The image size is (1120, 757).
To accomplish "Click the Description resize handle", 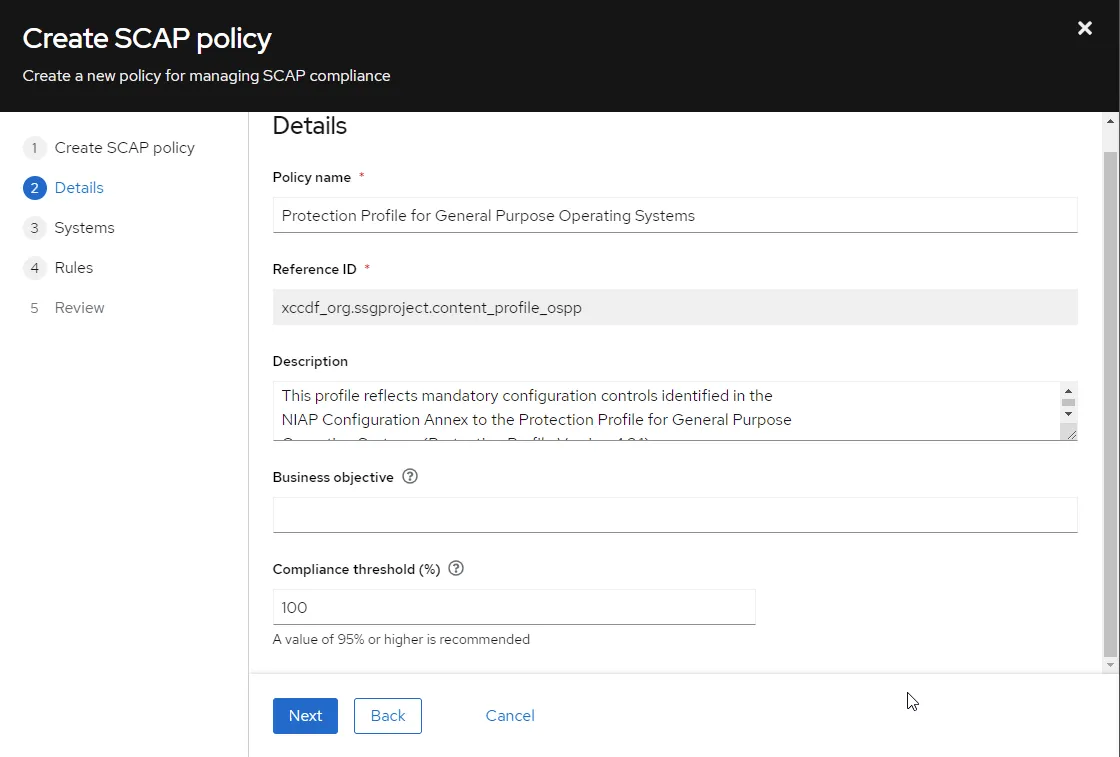I will [1071, 433].
